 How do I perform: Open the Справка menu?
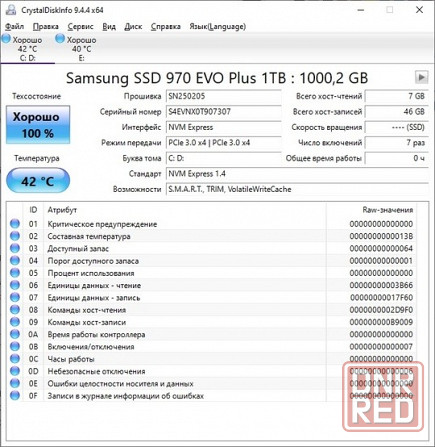coord(166,26)
